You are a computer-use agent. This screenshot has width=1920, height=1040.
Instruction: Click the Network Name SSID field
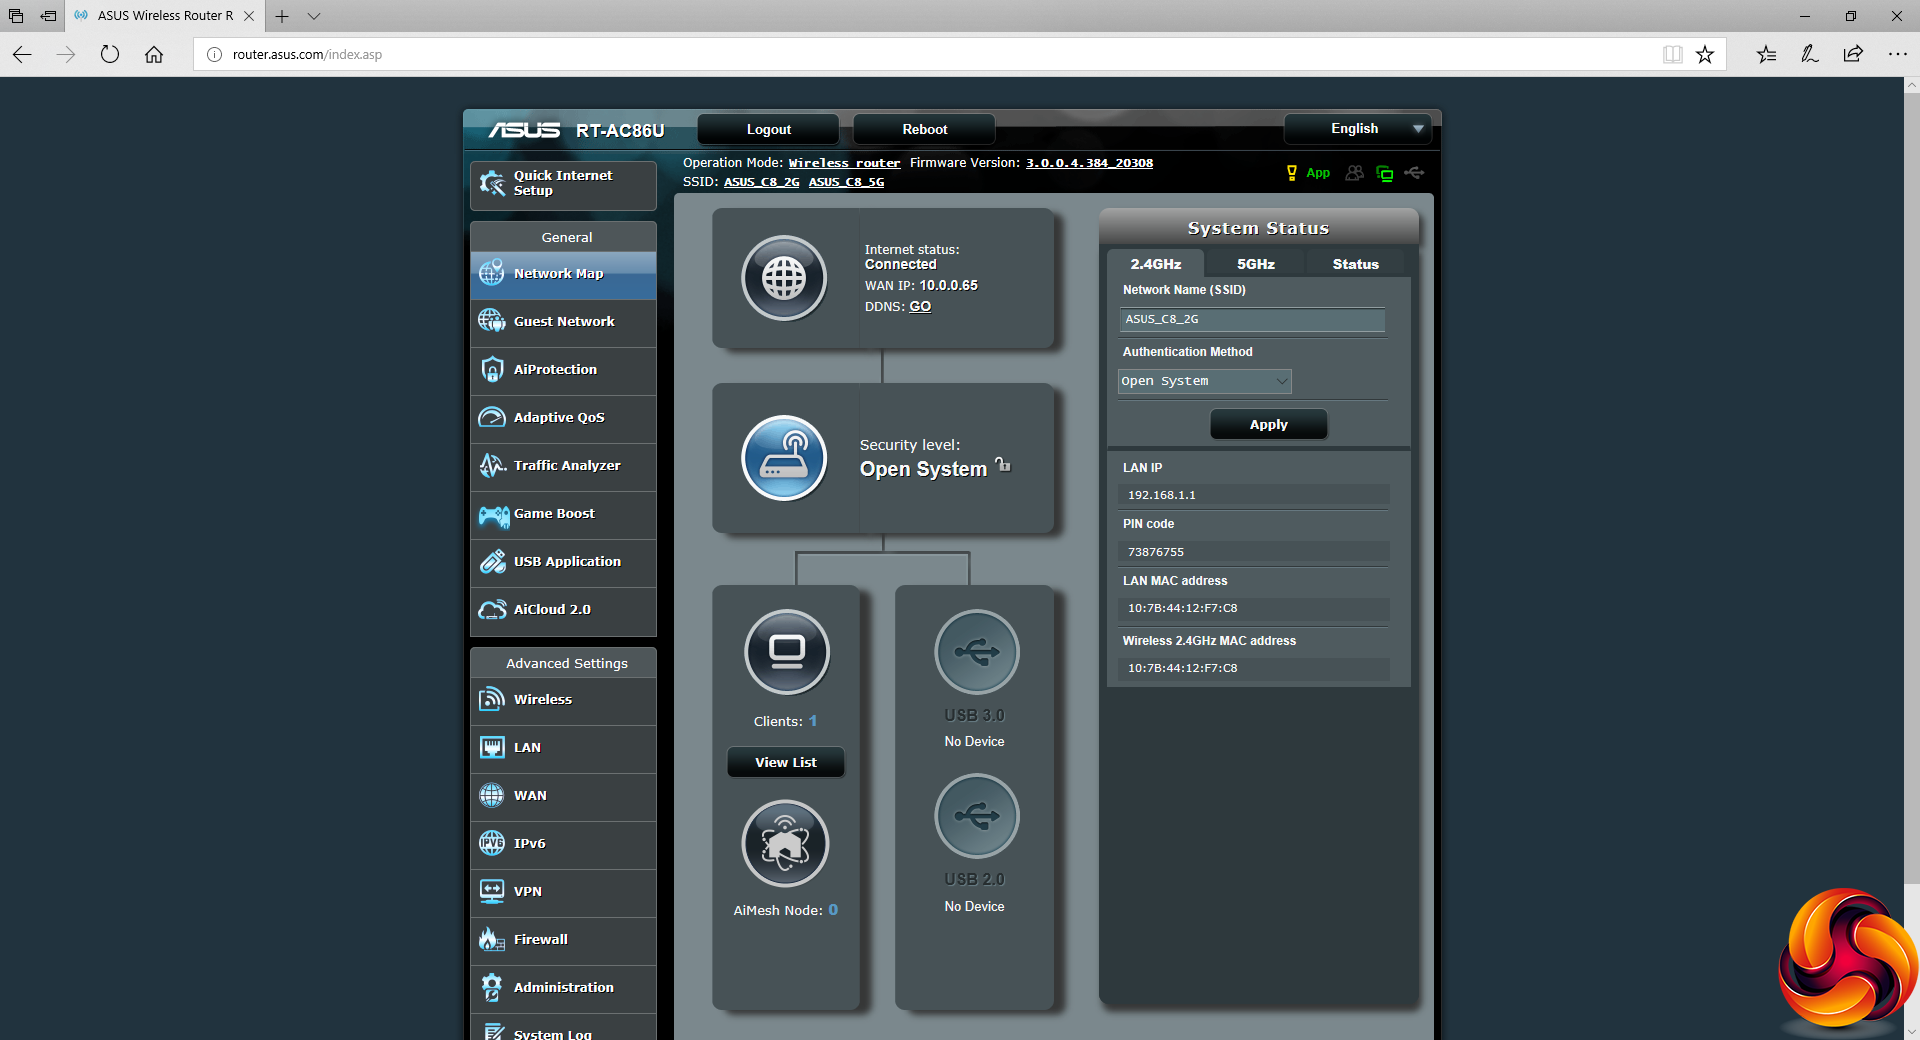[1252, 319]
